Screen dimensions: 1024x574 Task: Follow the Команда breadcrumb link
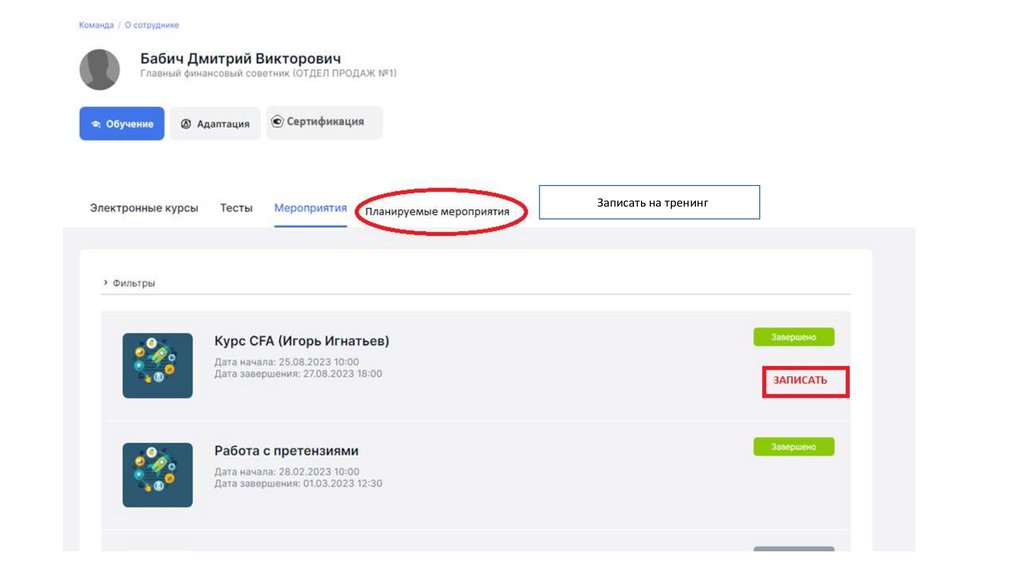(96, 25)
